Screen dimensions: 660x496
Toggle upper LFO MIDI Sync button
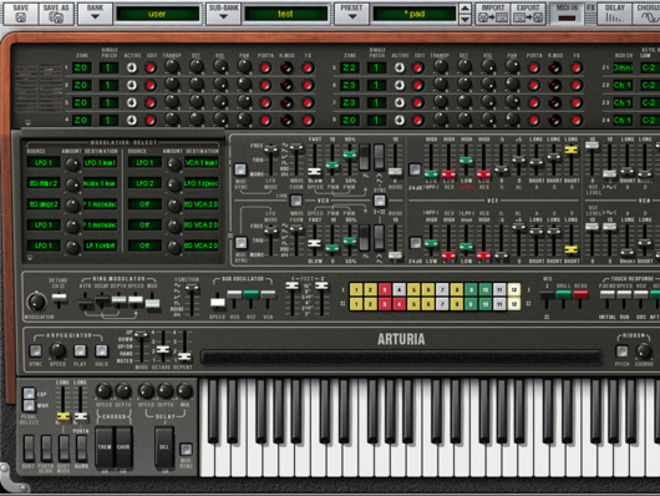240,170
